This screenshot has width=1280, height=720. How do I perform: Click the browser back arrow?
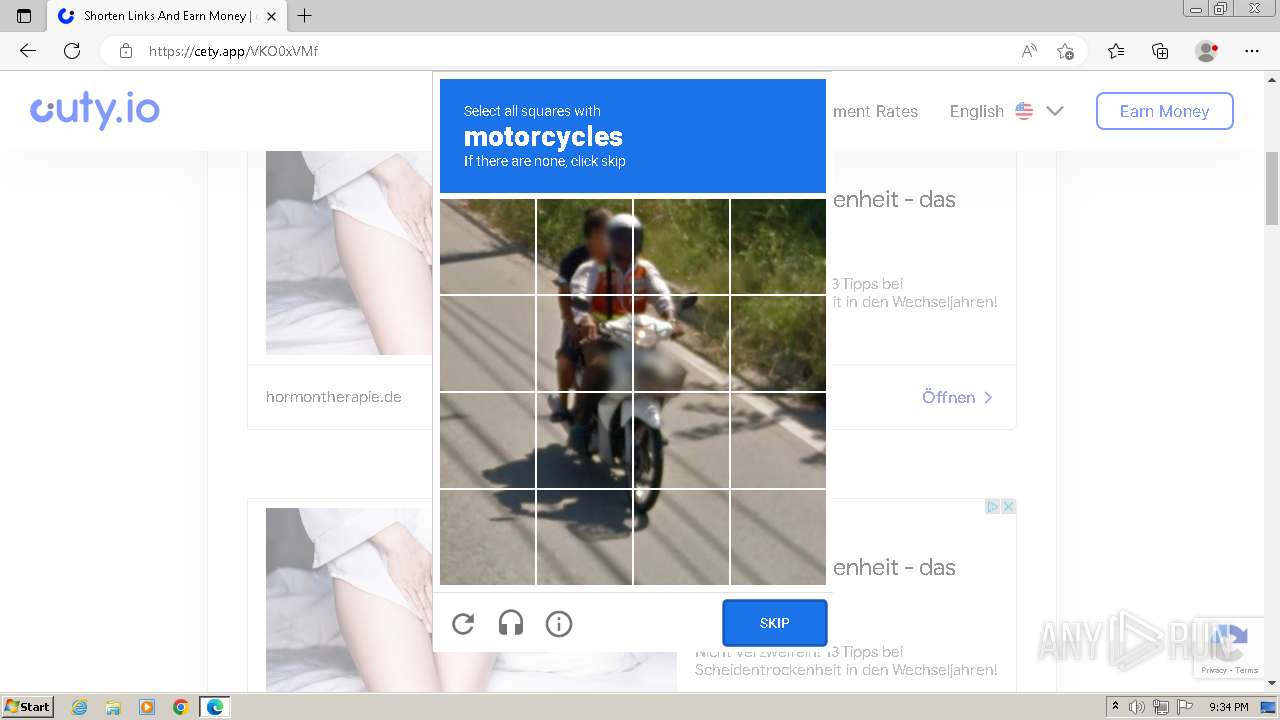(x=28, y=51)
